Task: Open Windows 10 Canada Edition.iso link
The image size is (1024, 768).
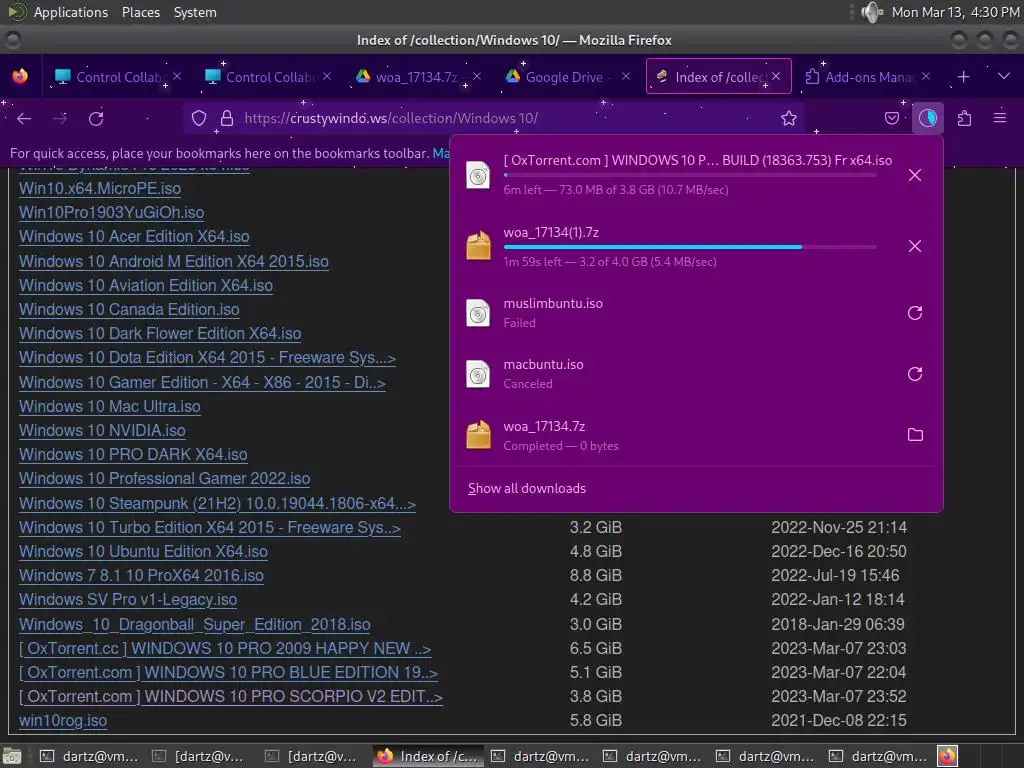Action: 129,310
